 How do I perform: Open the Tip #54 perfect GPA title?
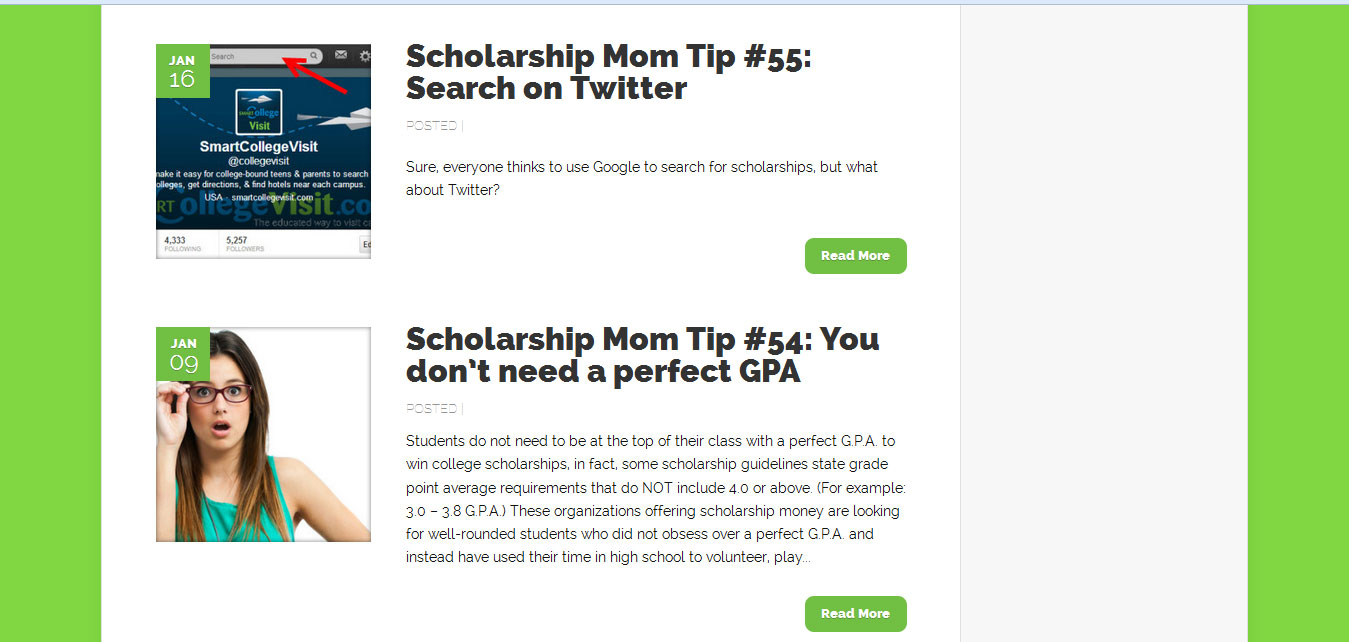pos(642,355)
